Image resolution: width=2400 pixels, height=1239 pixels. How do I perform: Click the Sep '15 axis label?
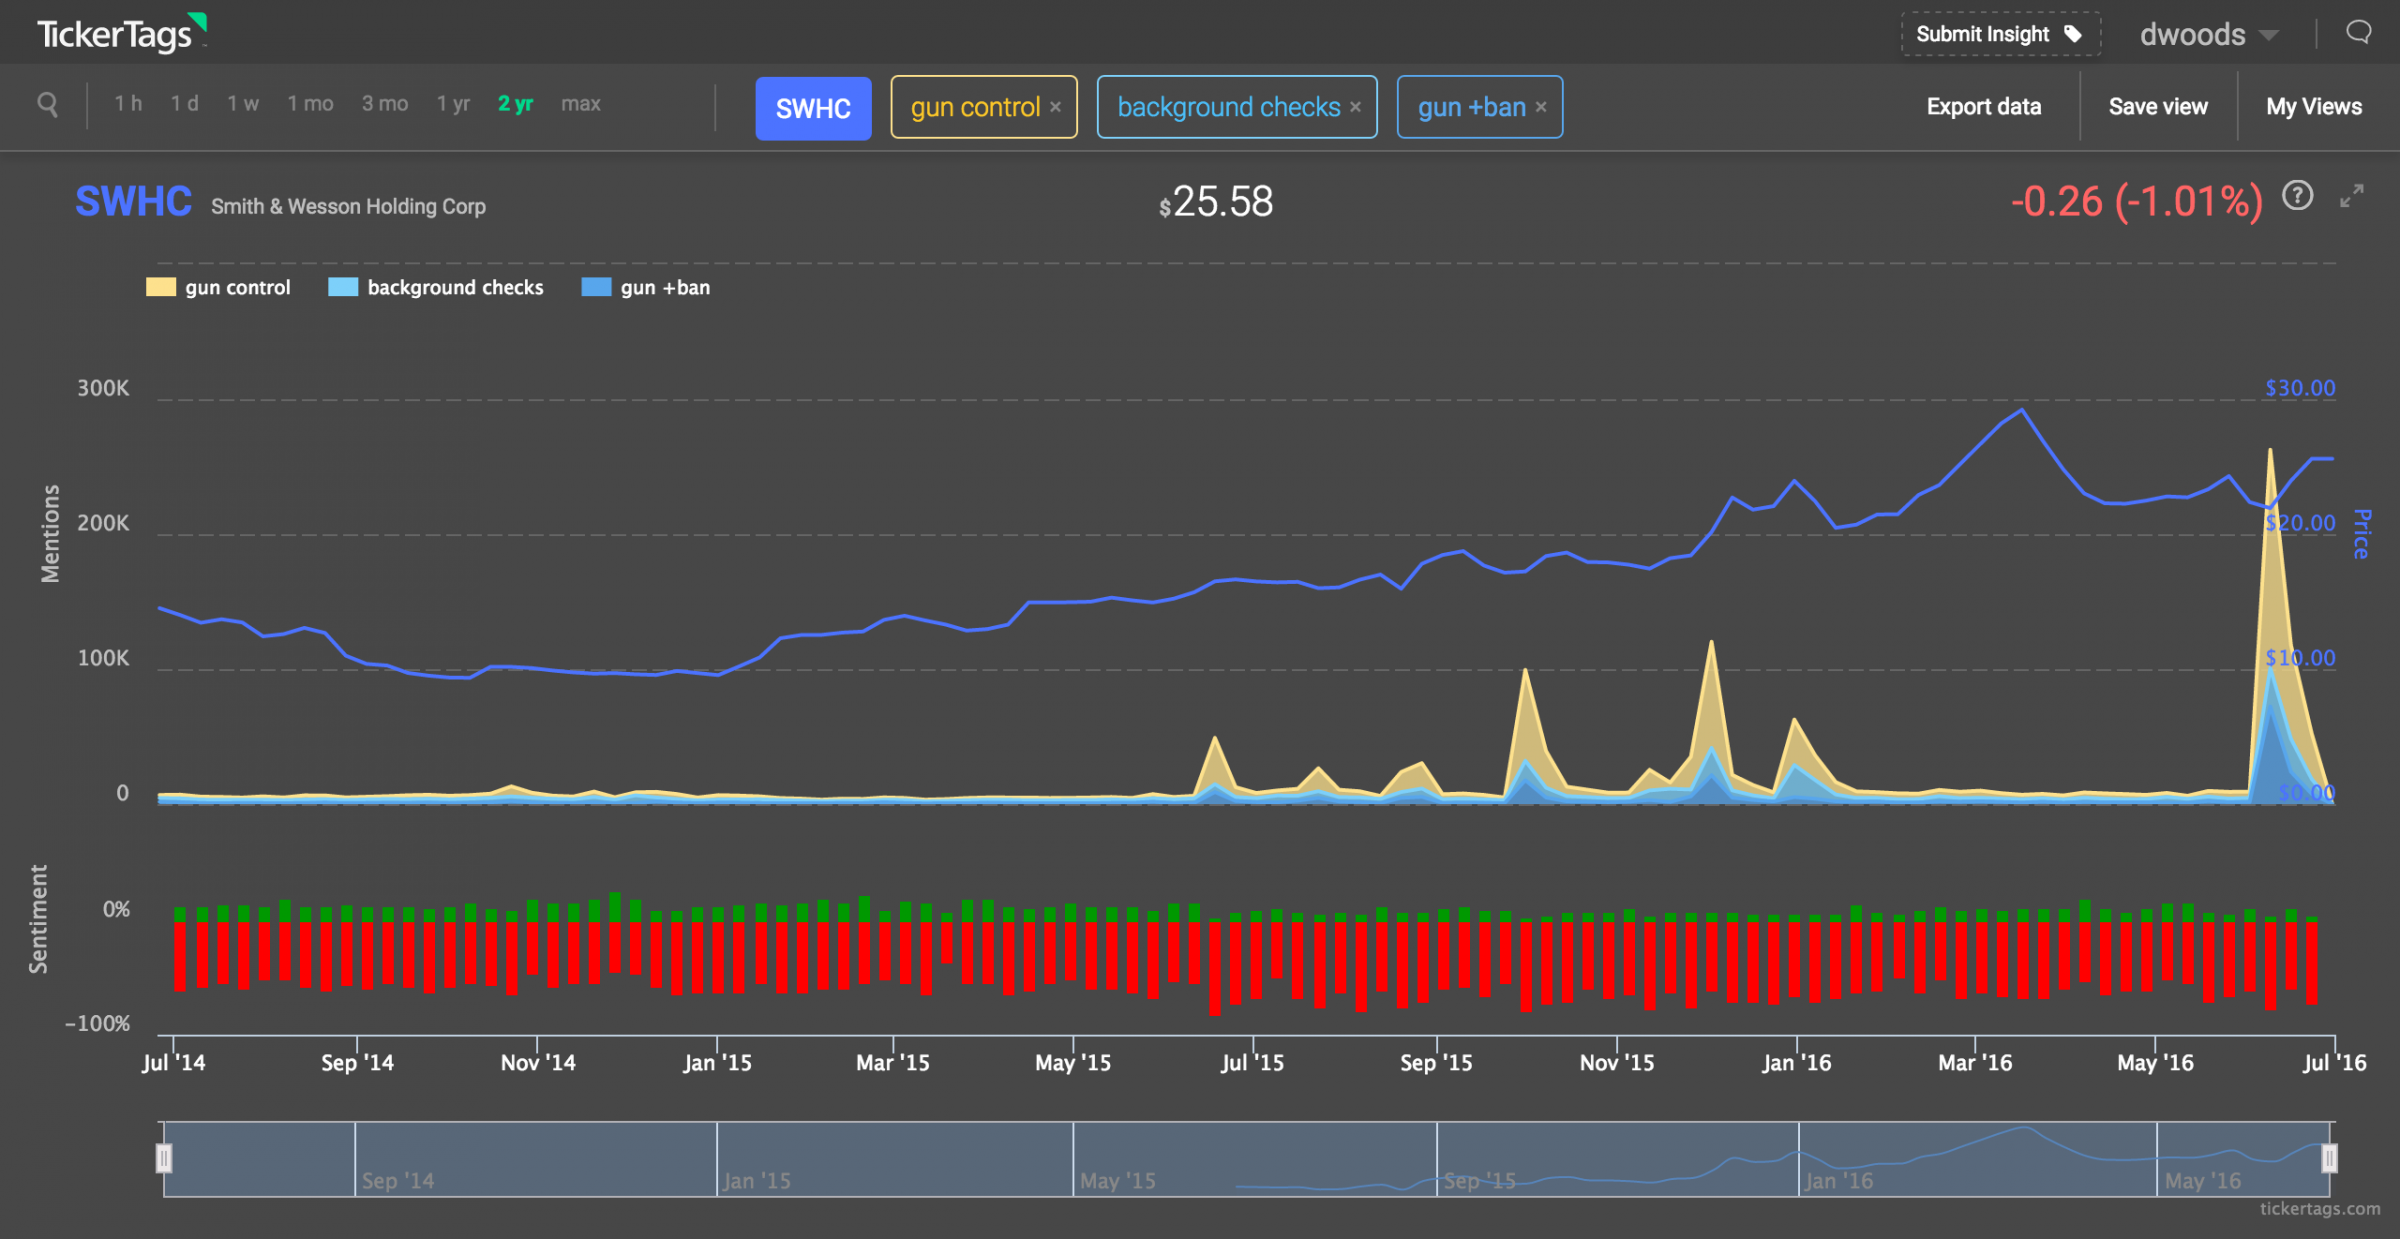(1436, 1063)
